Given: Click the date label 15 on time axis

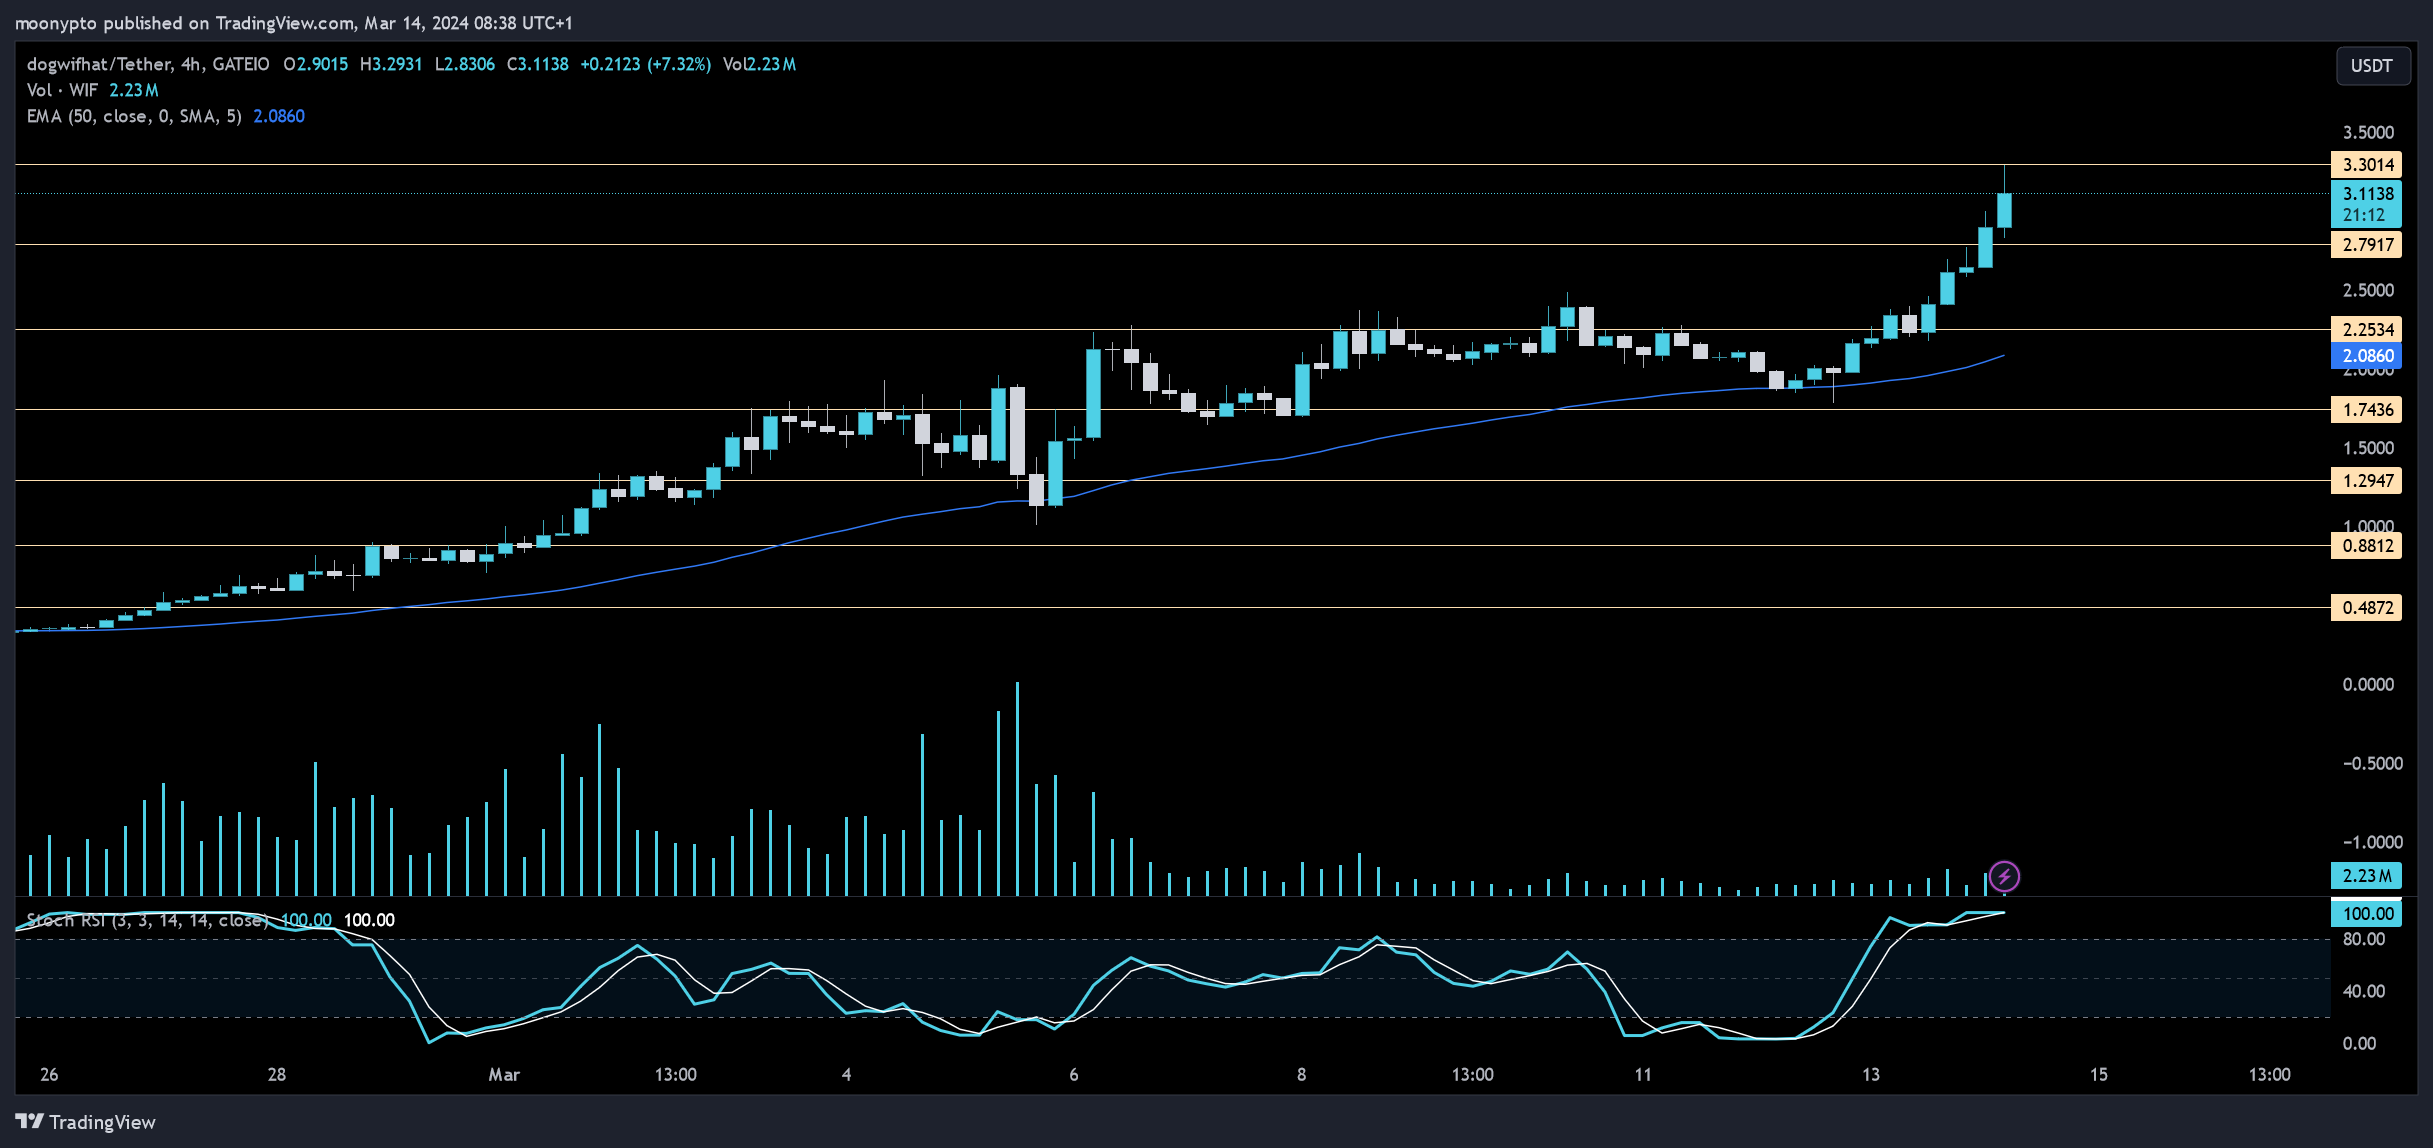Looking at the screenshot, I should [x=2098, y=1074].
